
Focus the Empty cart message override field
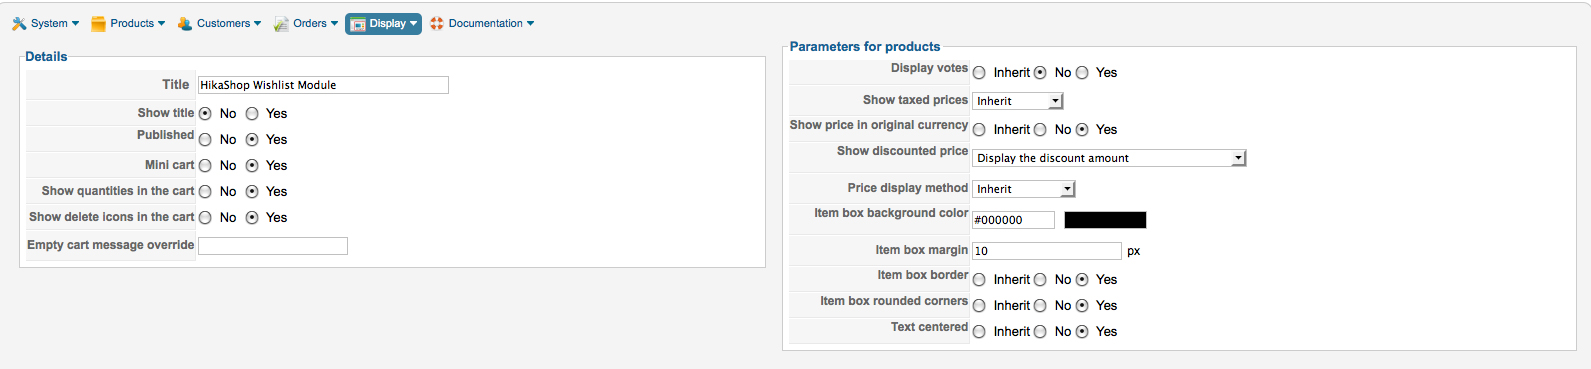(x=273, y=246)
